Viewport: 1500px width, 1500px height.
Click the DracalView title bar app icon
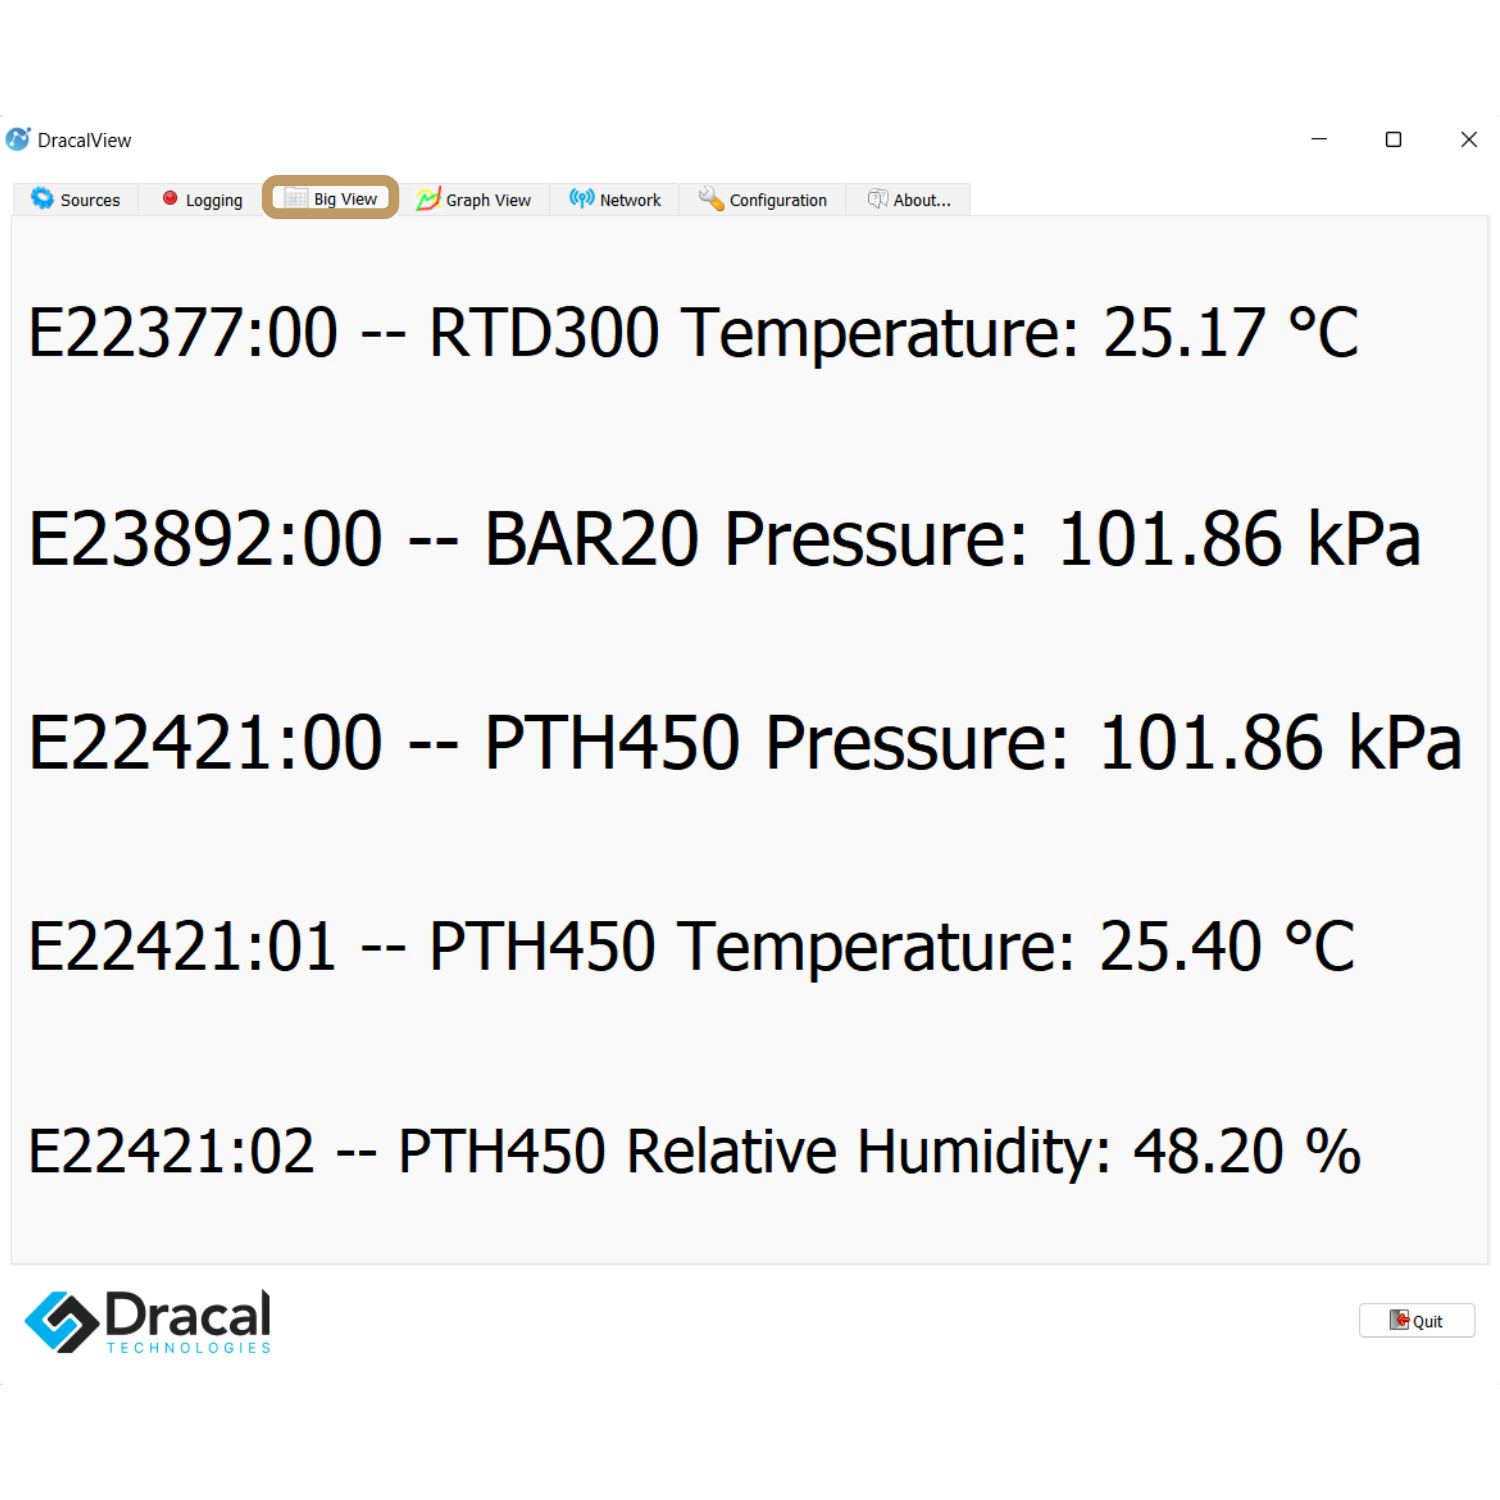point(18,140)
